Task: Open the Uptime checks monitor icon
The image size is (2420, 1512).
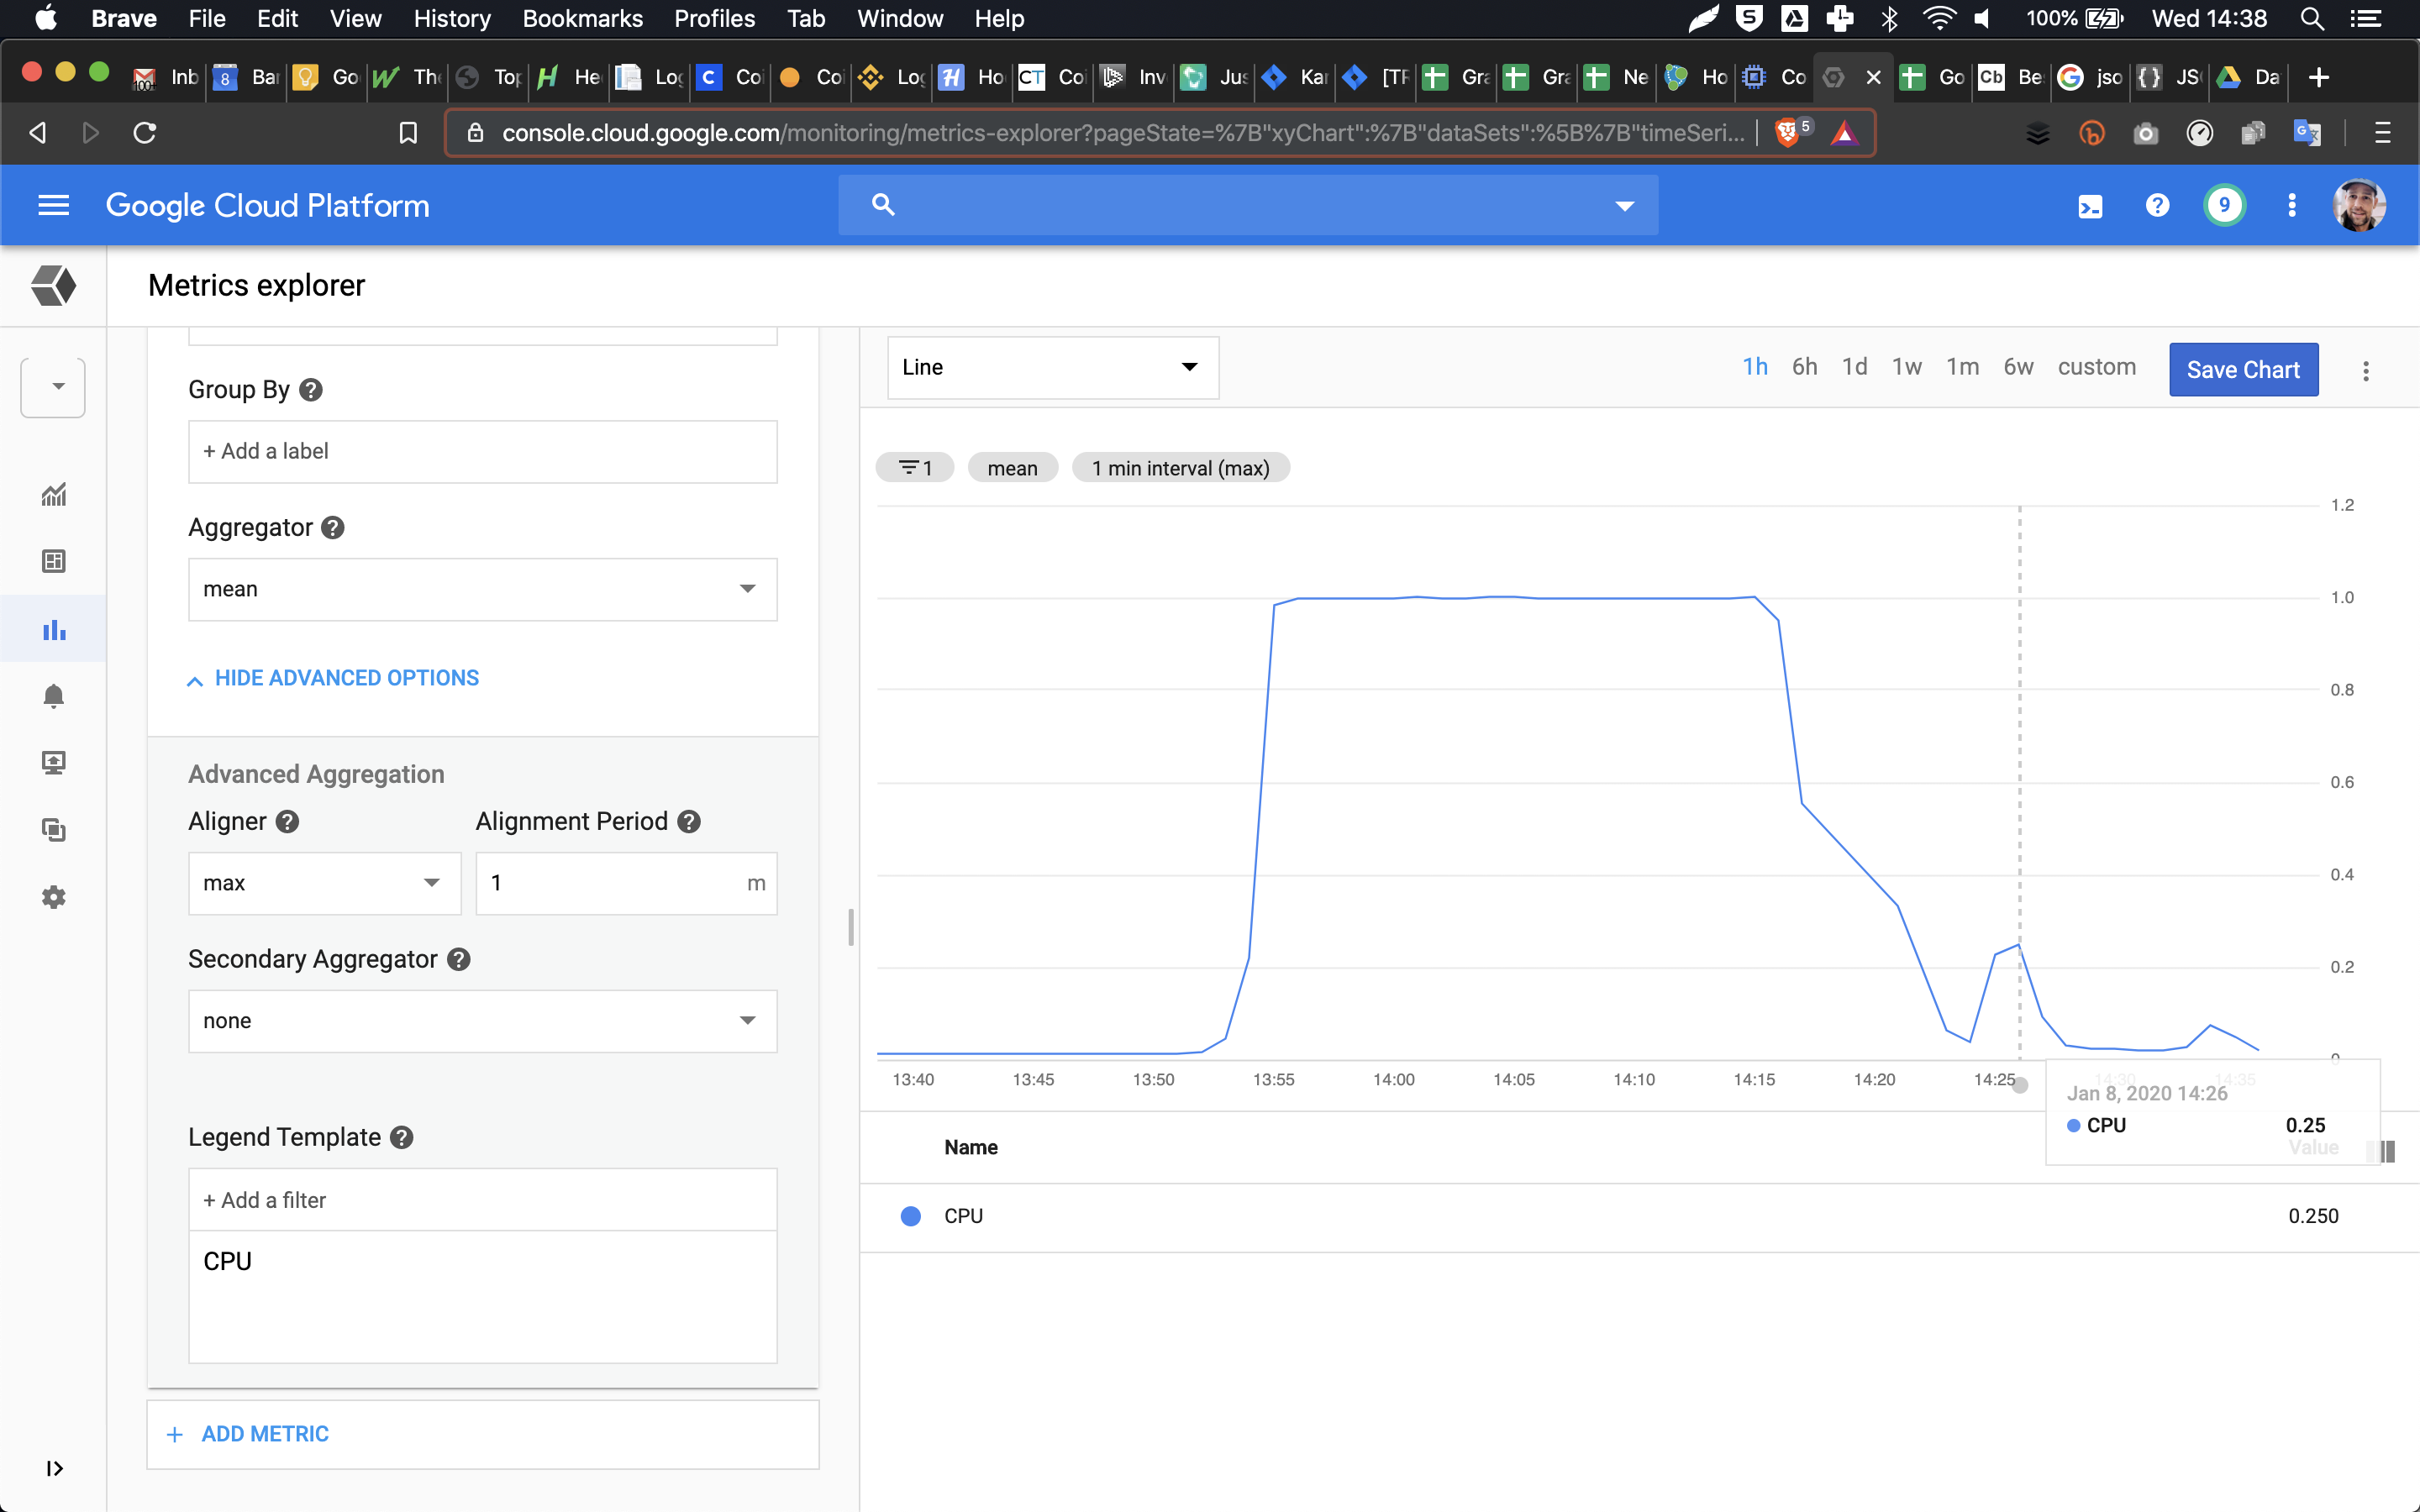Action: pyautogui.click(x=54, y=763)
